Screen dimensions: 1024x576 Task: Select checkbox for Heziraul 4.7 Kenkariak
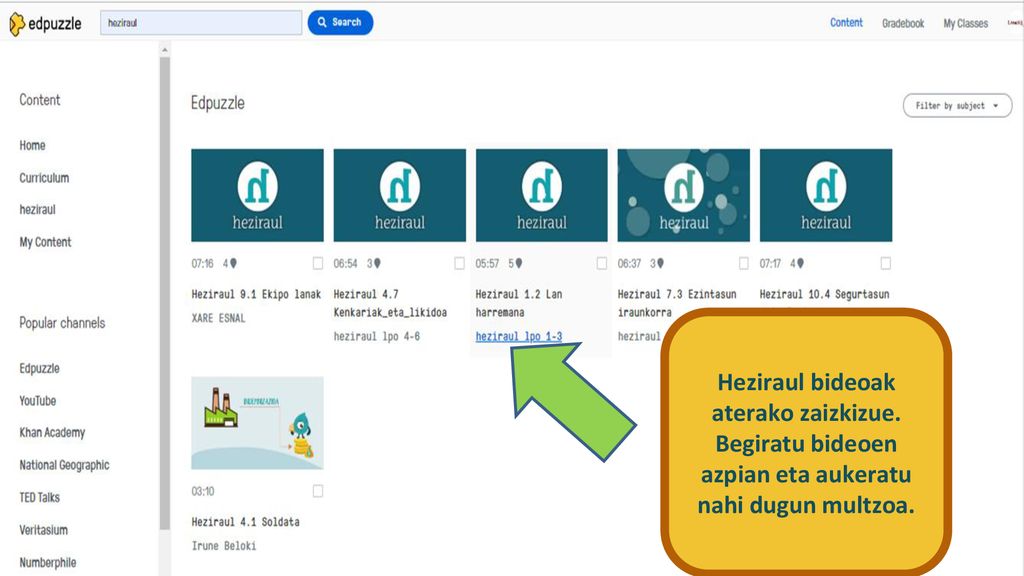point(459,263)
